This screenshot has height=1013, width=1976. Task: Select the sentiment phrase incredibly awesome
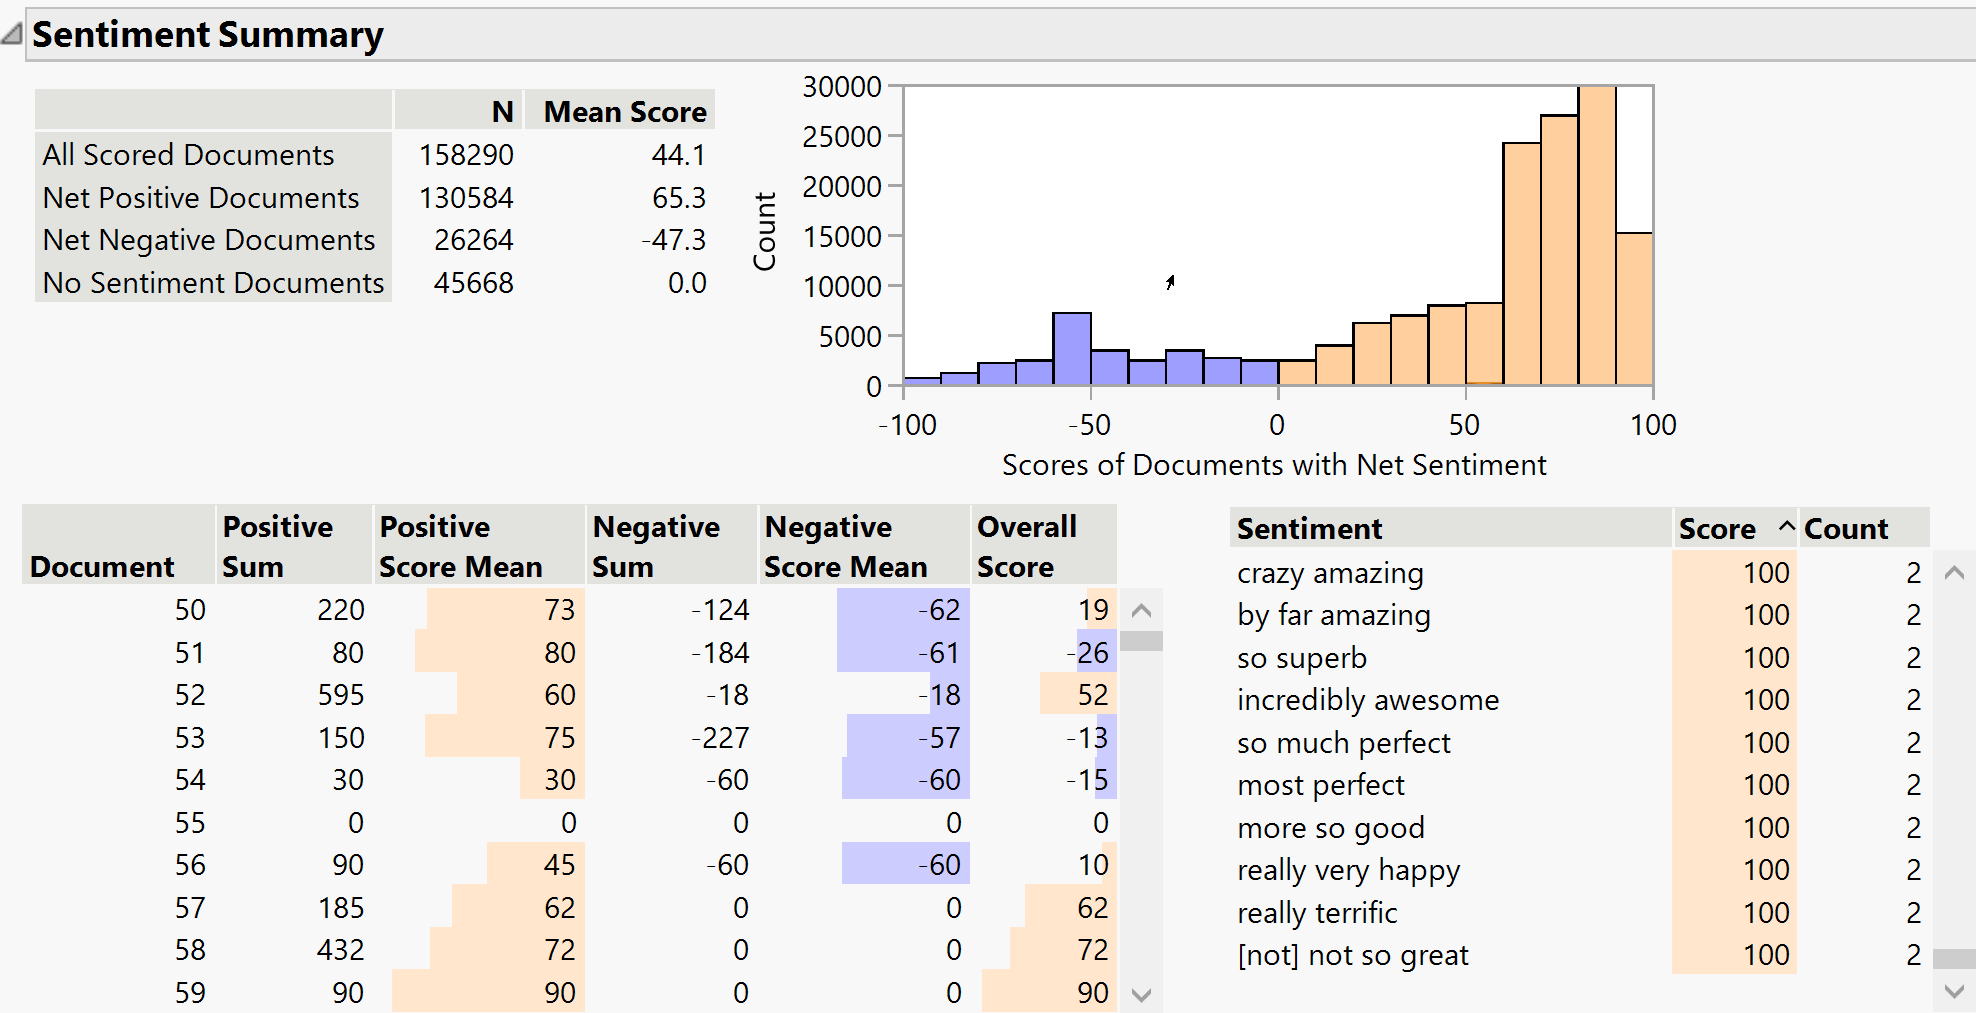(1368, 700)
